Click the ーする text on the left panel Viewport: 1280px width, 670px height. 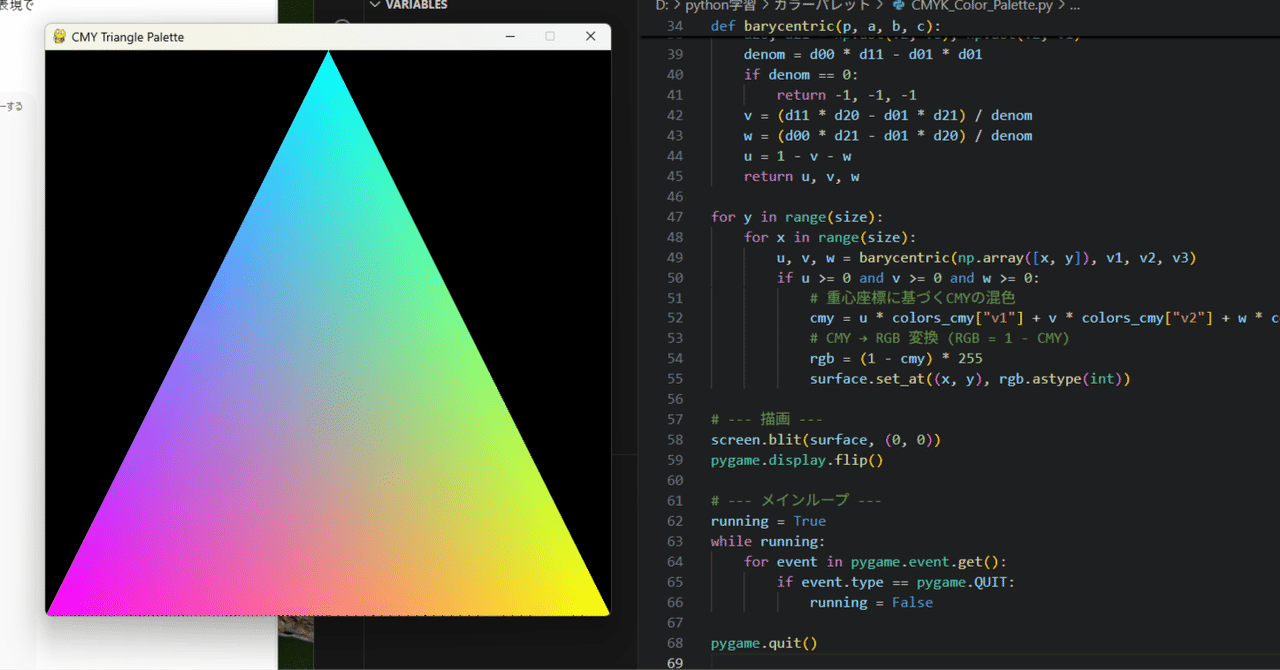click(12, 106)
